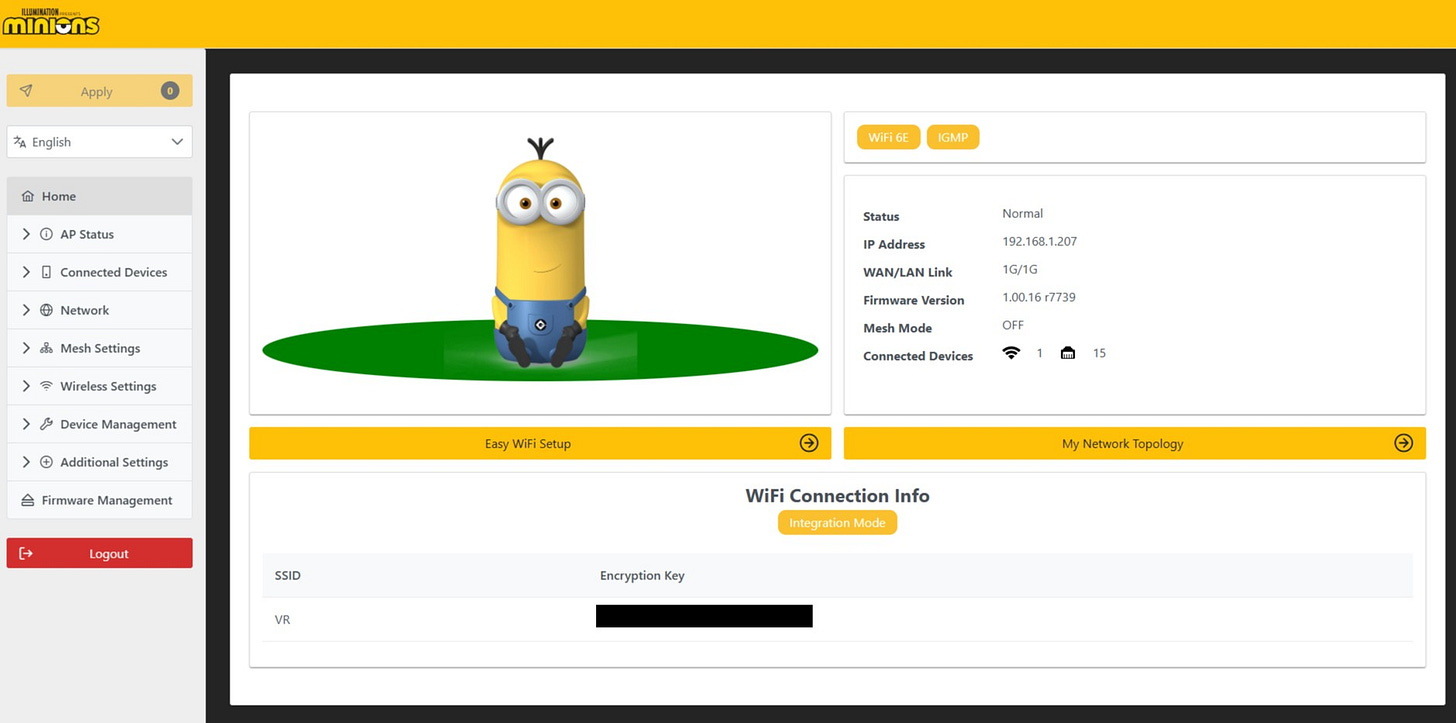1456x723 pixels.
Task: Click the My Network Topology arrow icon
Action: (1404, 443)
